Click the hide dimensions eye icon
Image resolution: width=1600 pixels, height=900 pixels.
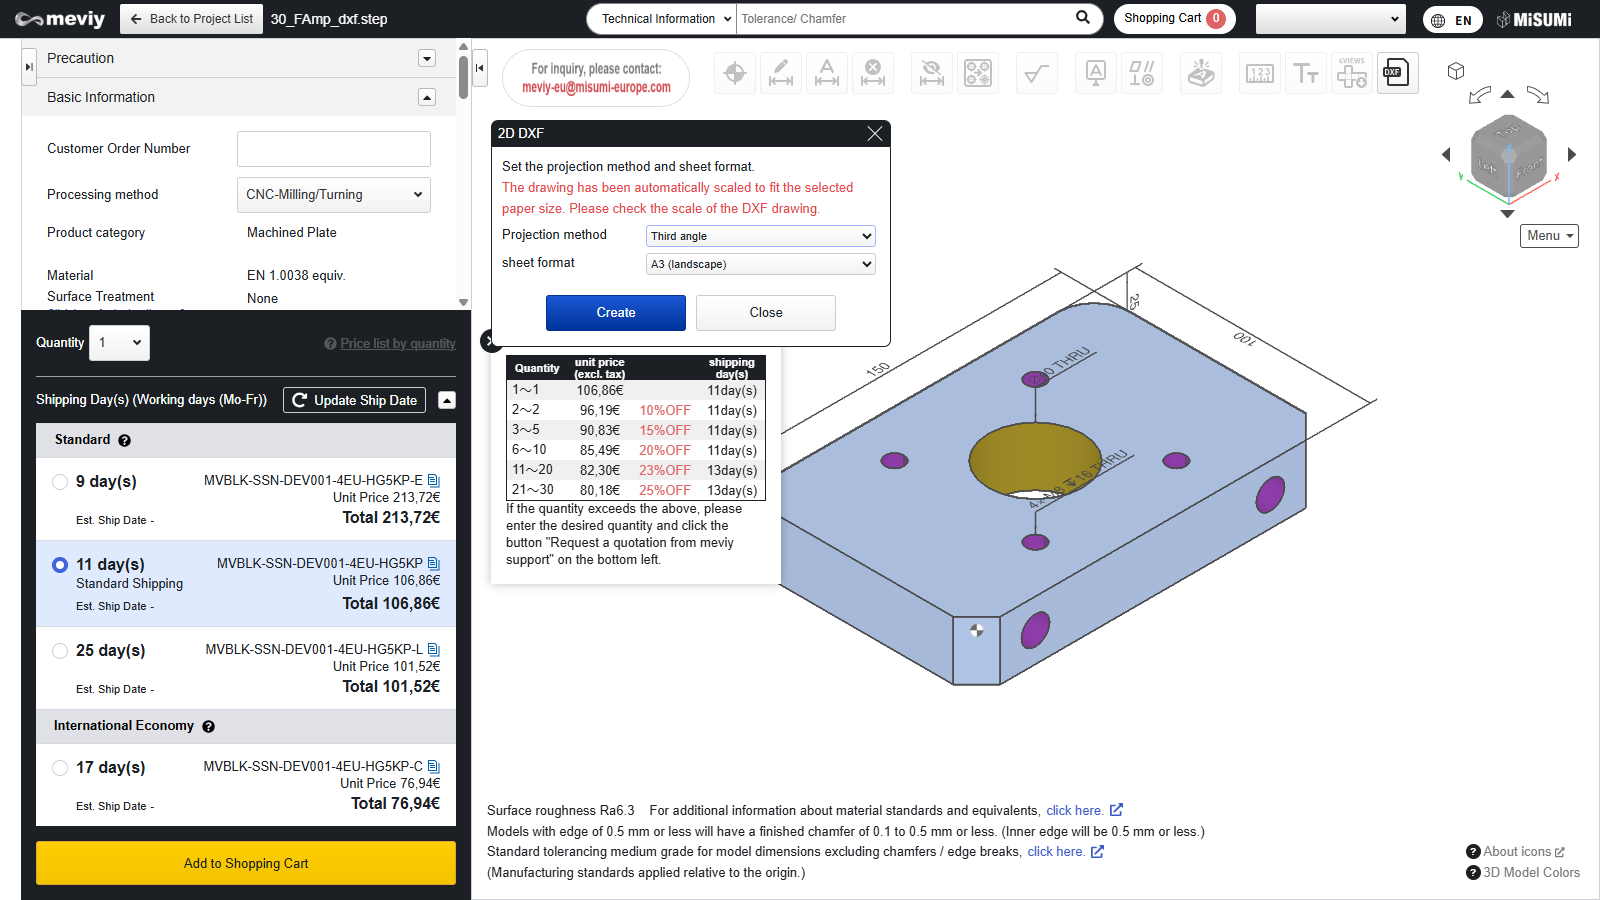point(931,73)
